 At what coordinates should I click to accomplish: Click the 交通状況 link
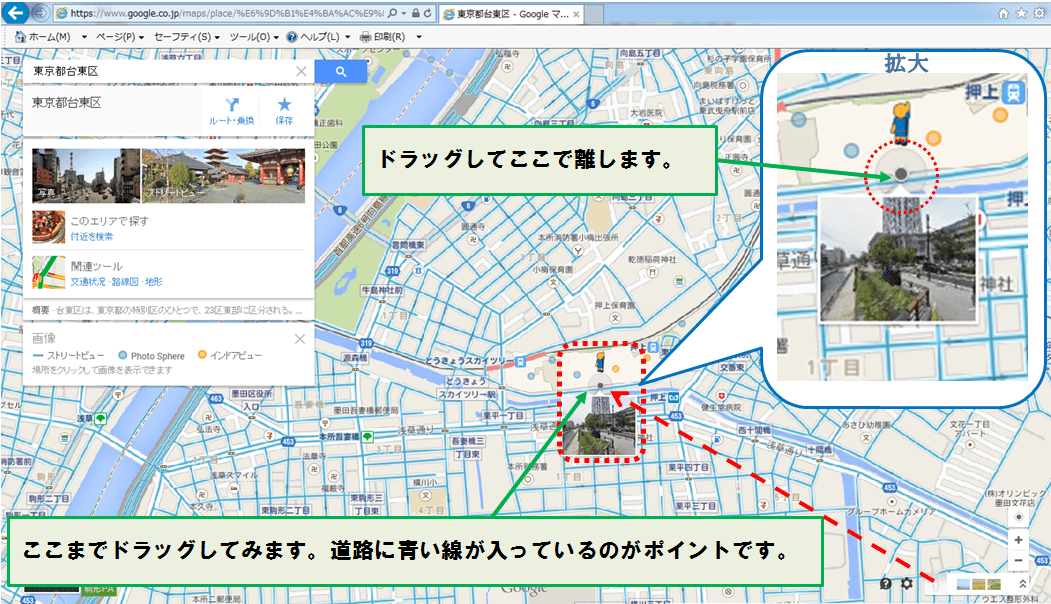(88, 282)
